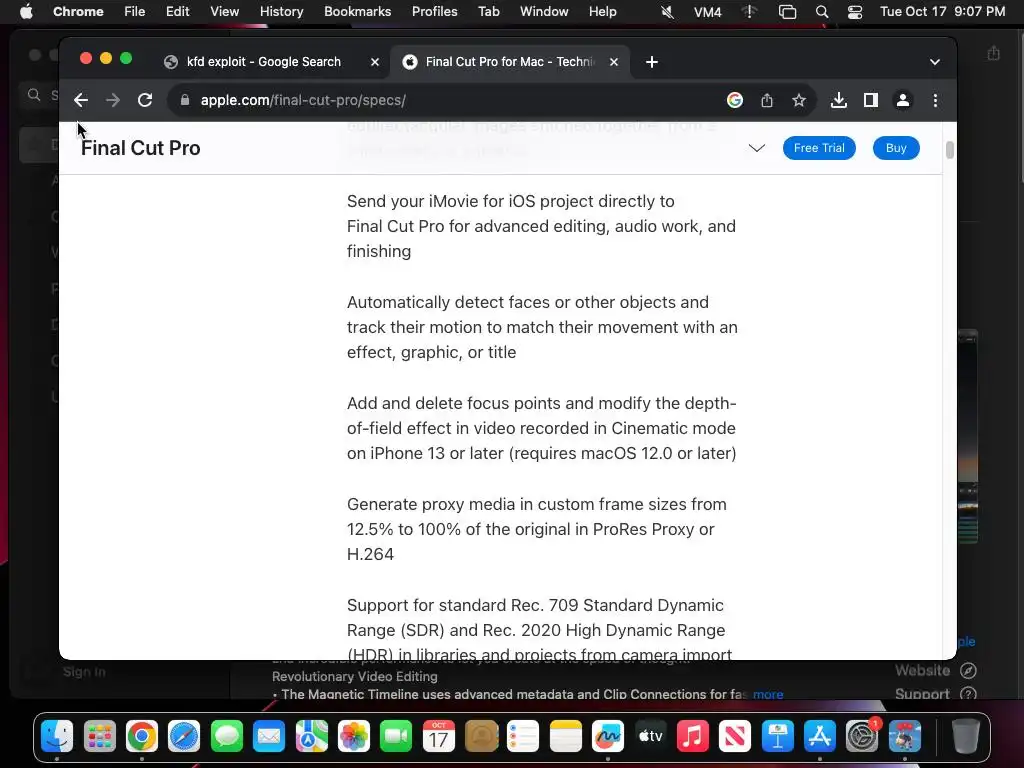Viewport: 1024px width, 768px height.
Task: Open the Edit menu
Action: pos(178,12)
